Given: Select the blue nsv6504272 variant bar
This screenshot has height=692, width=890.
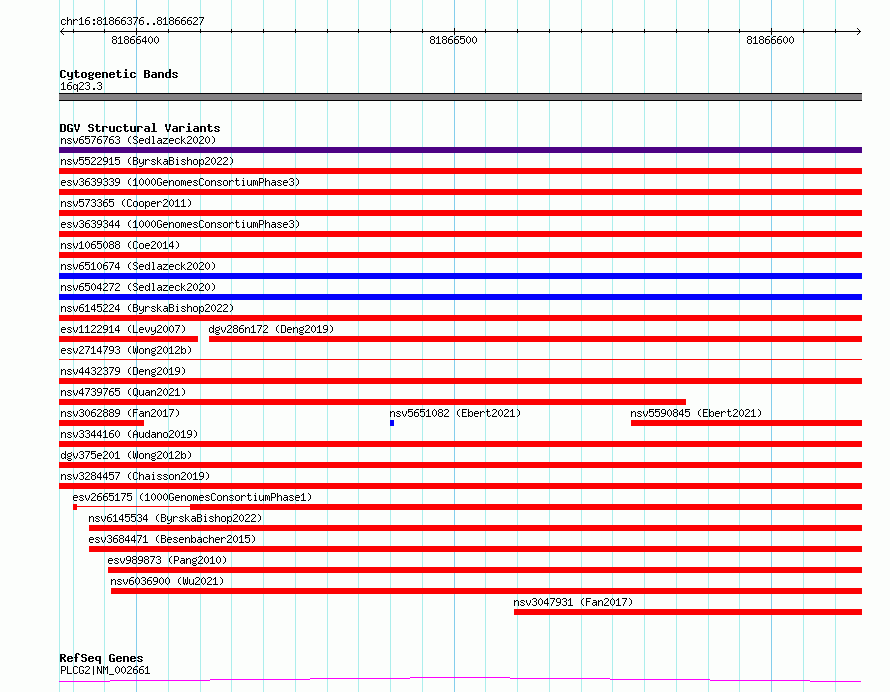Looking at the screenshot, I should point(460,297).
